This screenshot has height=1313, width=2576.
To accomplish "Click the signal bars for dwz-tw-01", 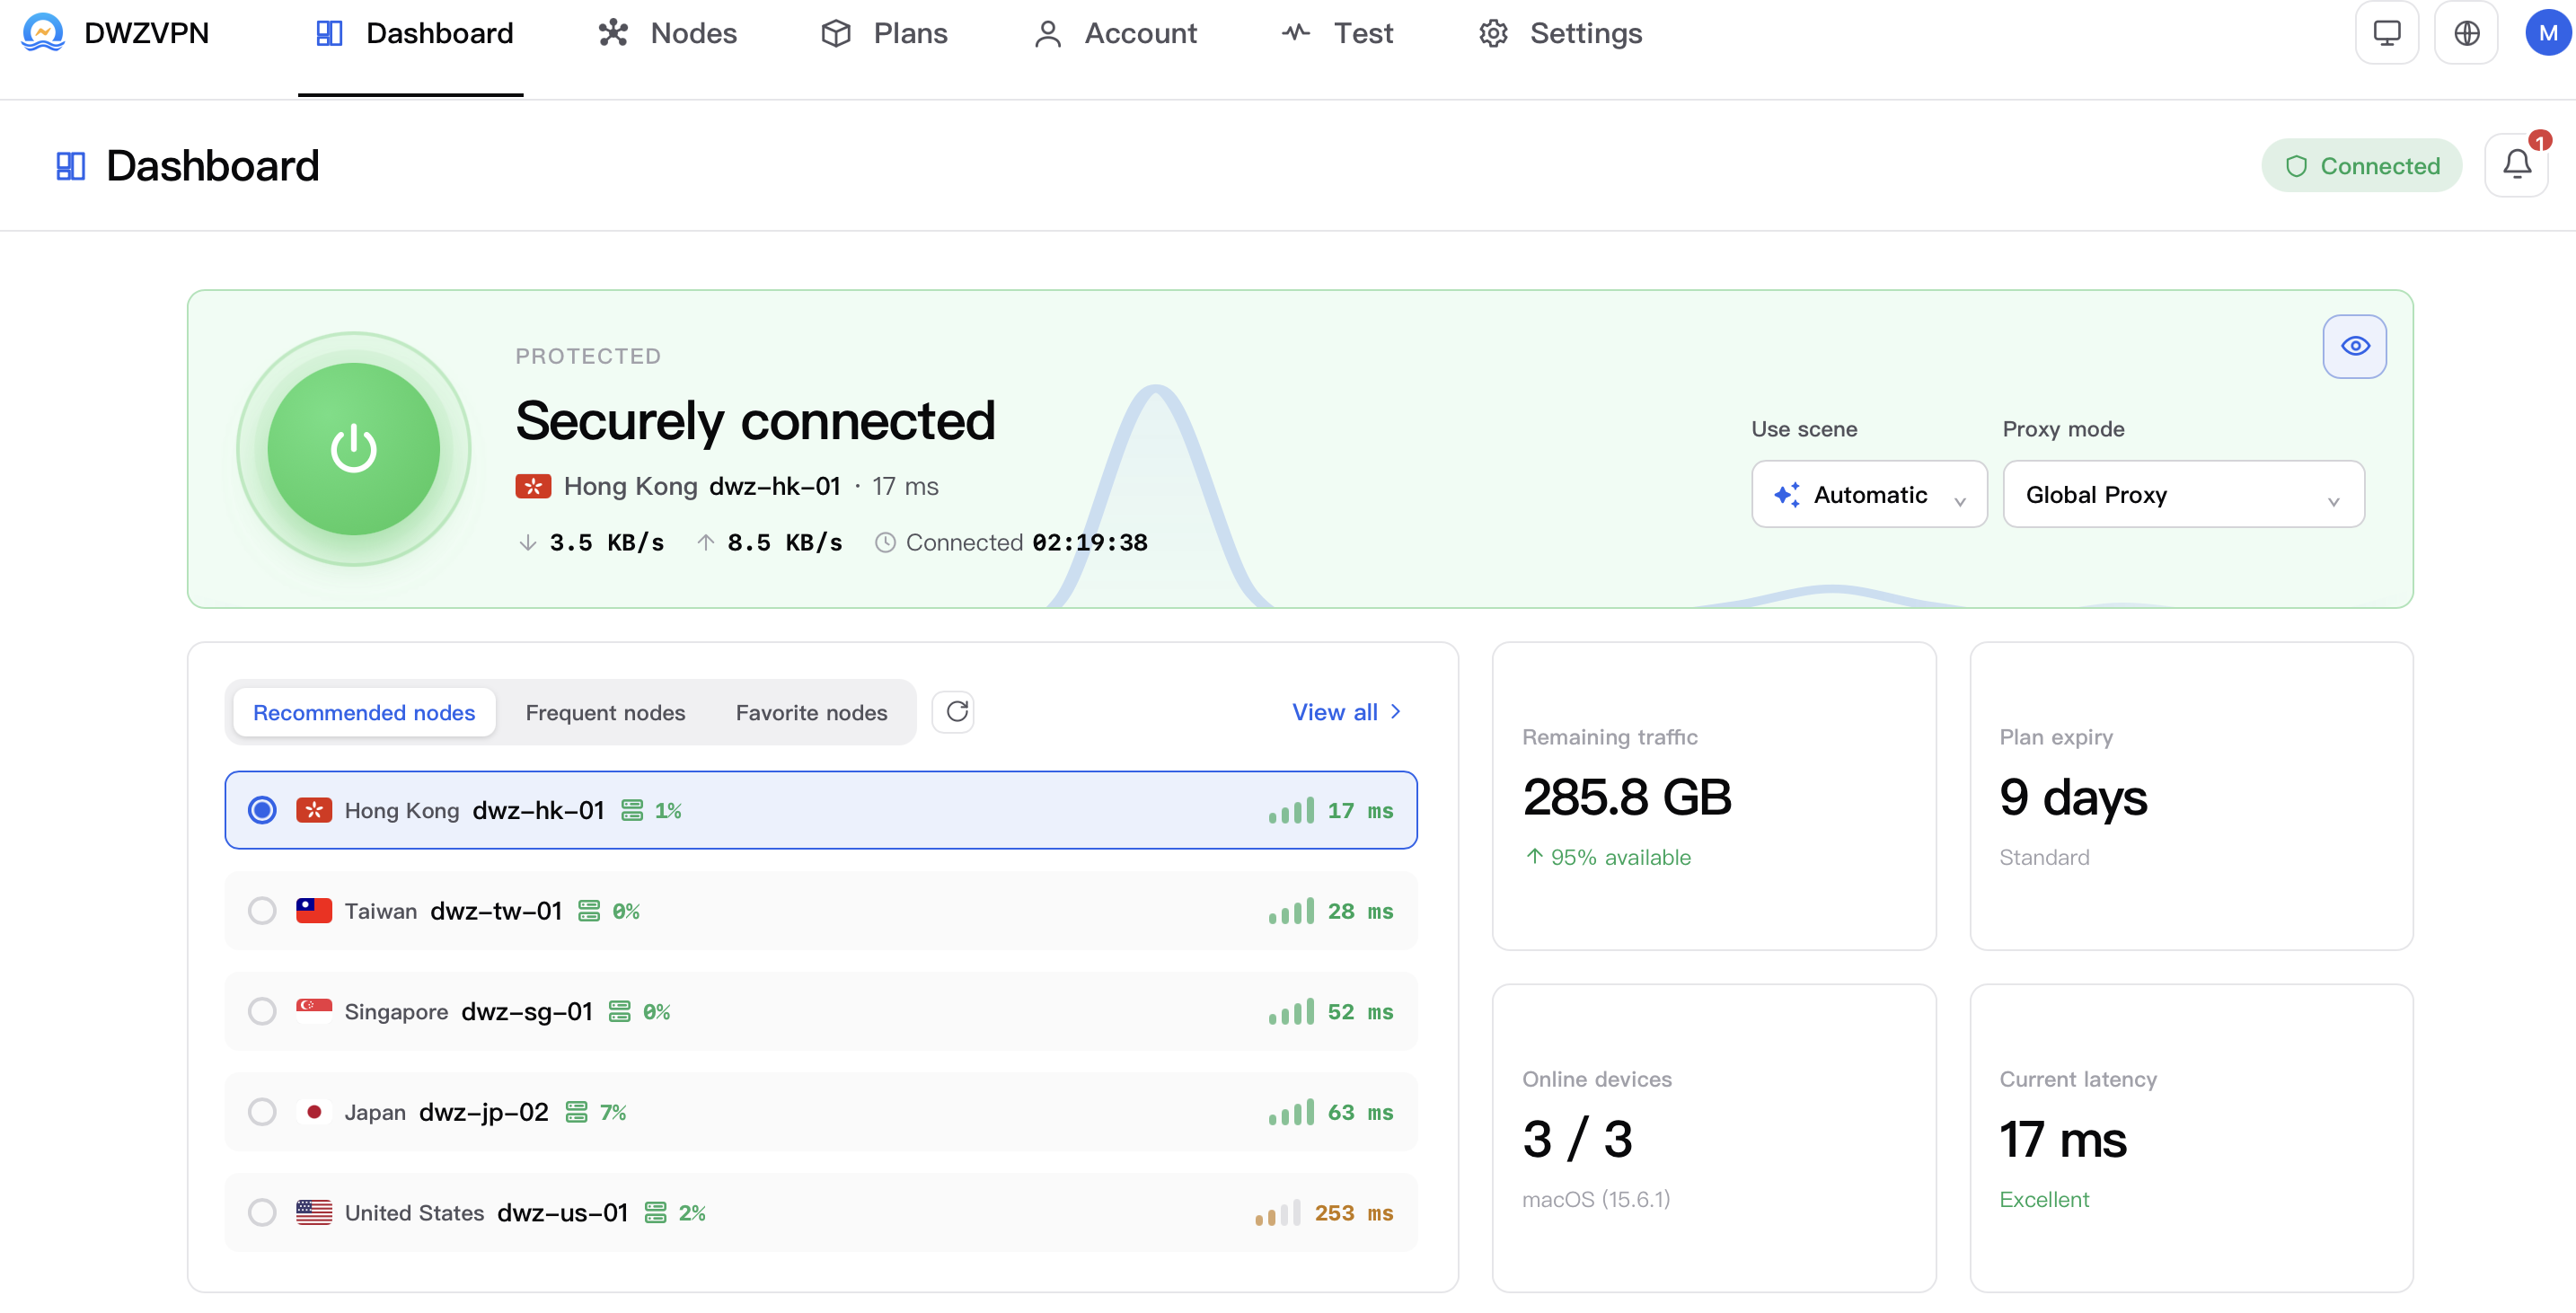I will tap(1291, 910).
